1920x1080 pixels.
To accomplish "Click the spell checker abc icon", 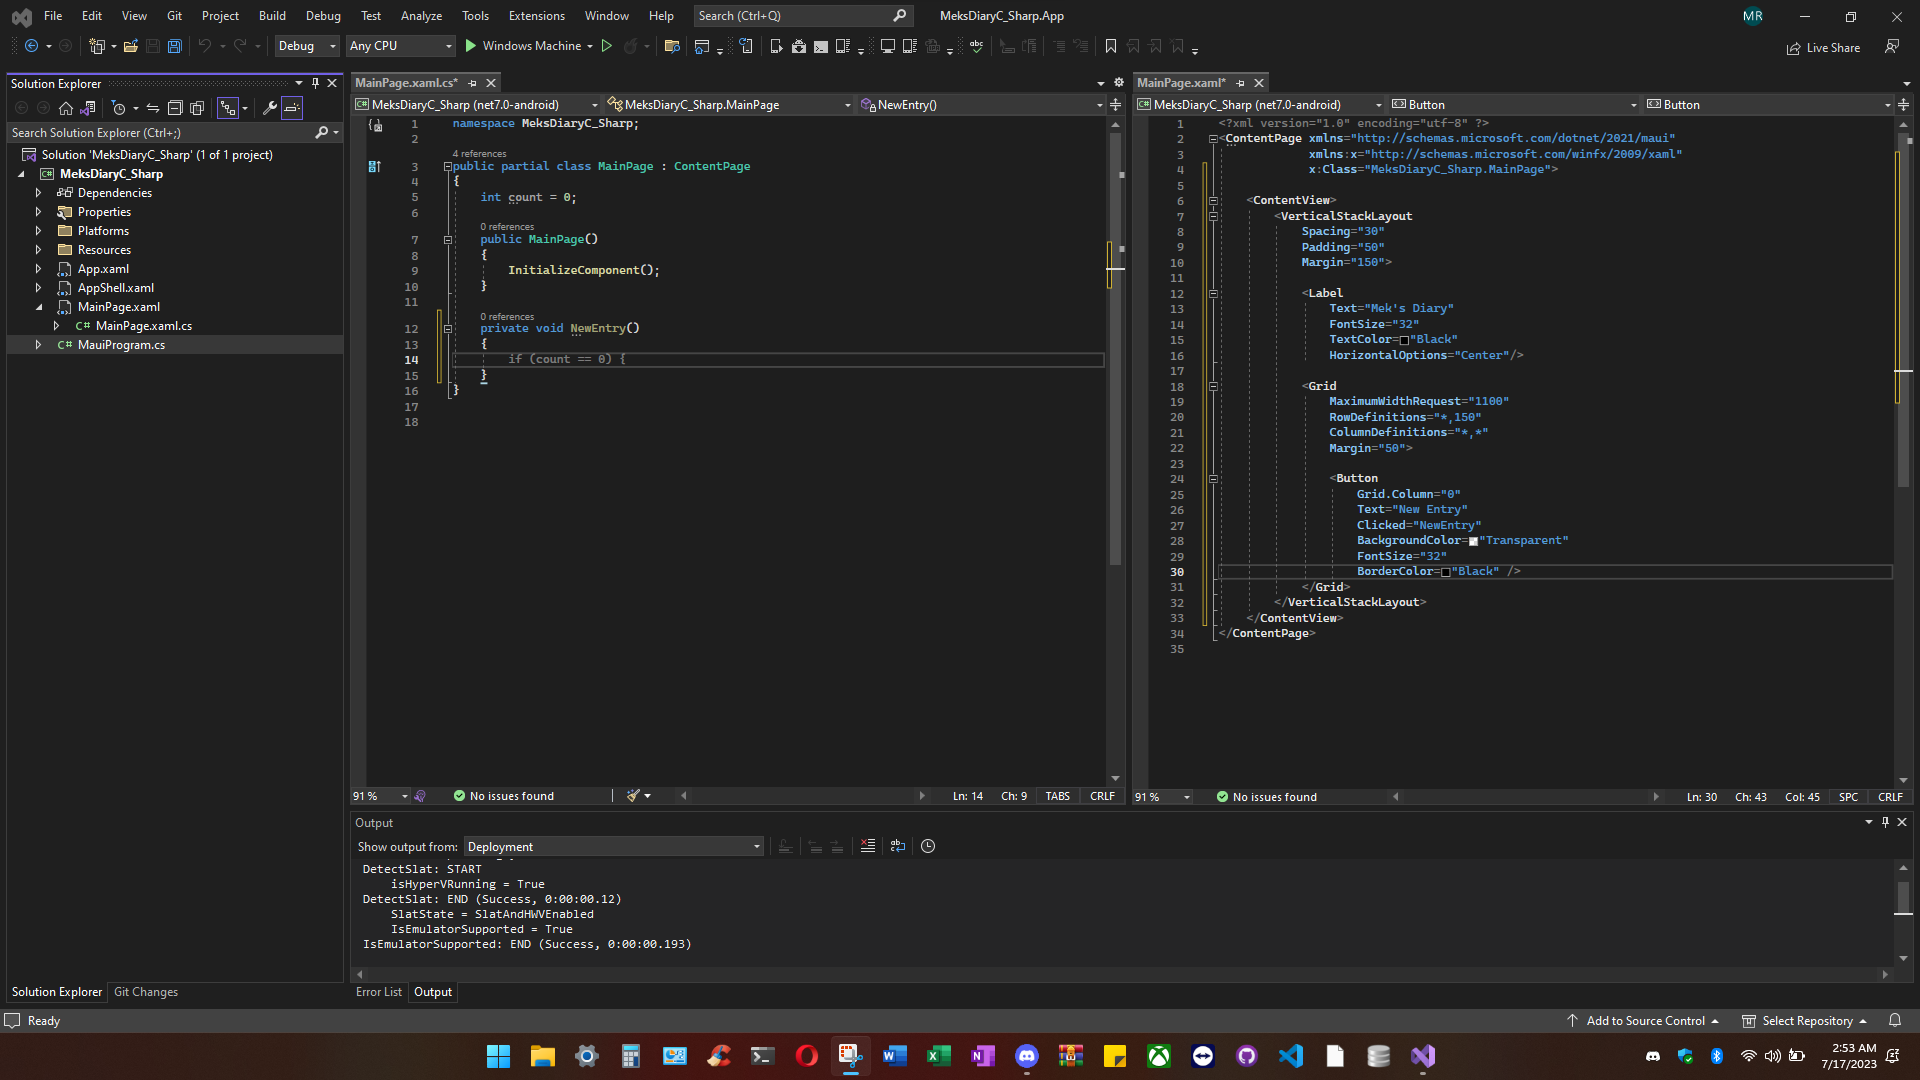I will coord(976,46).
